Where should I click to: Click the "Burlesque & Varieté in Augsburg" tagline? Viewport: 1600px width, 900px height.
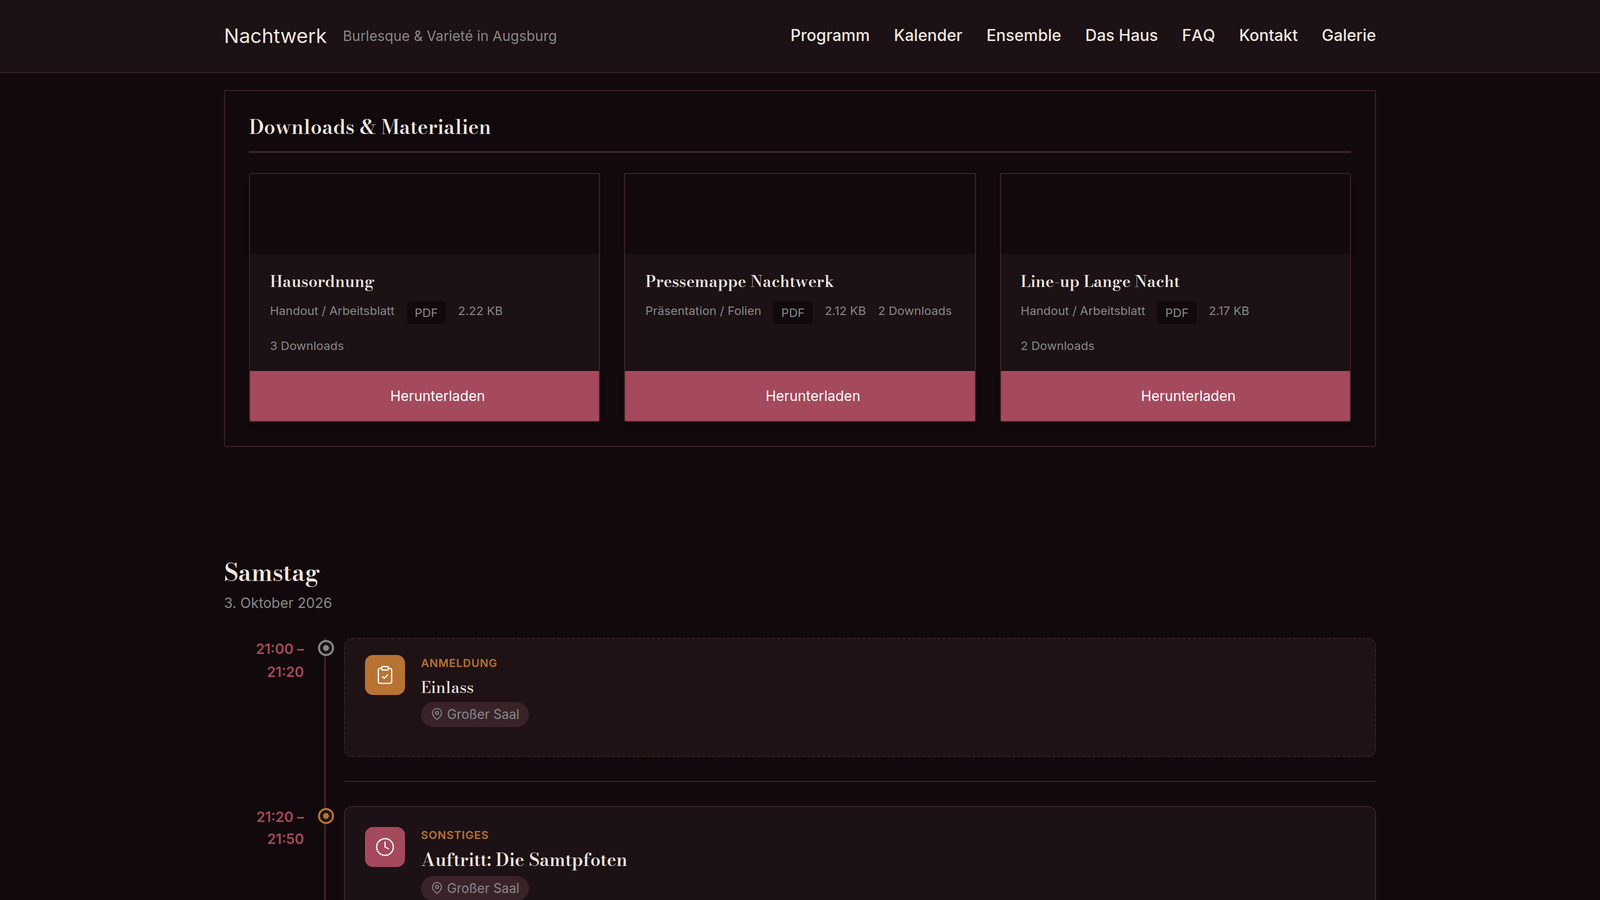pyautogui.click(x=450, y=36)
